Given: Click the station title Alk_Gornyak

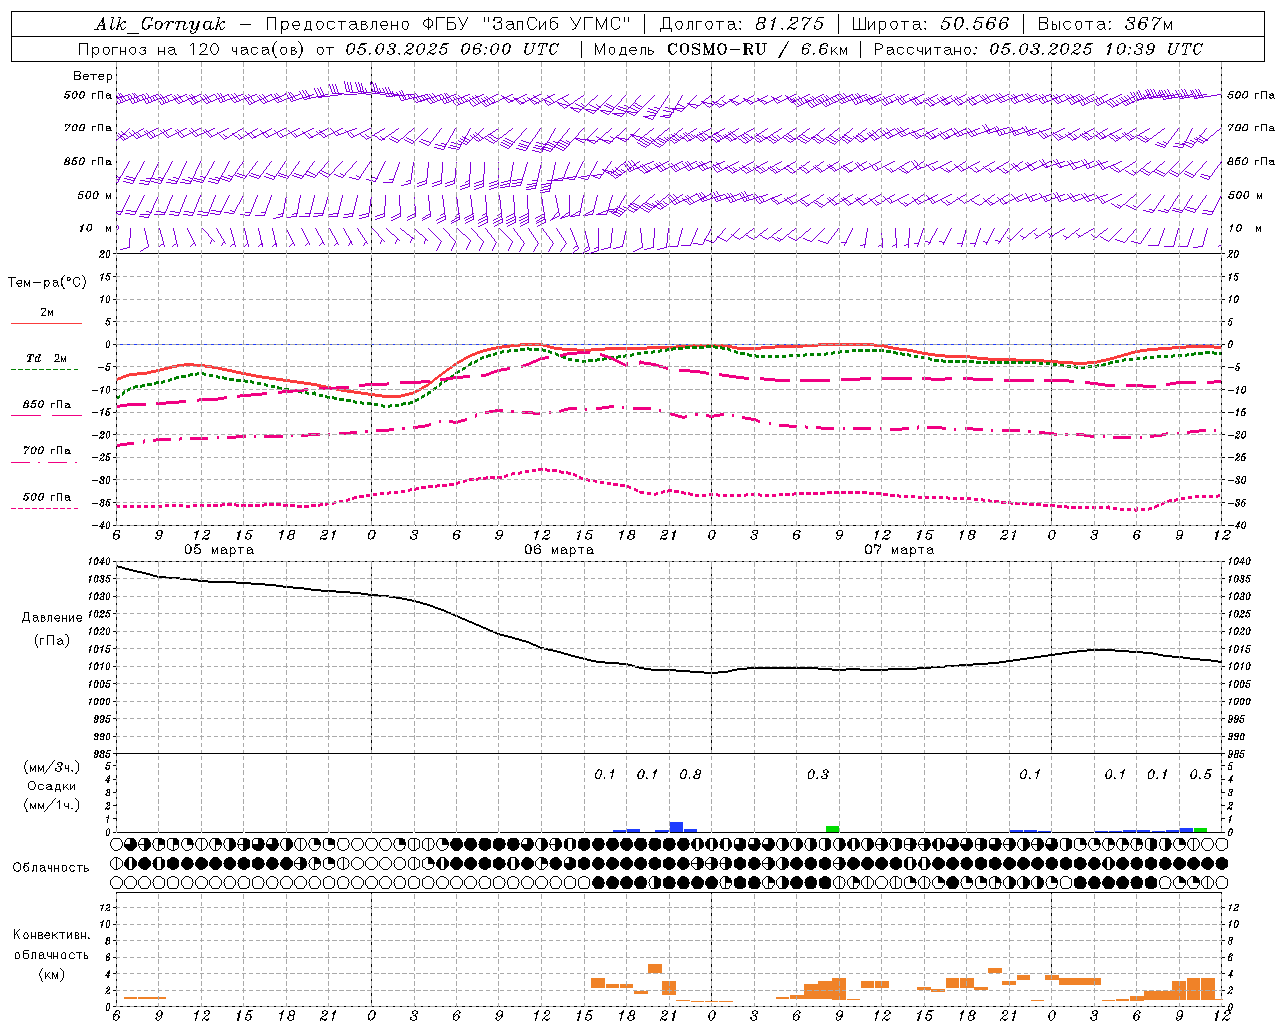Looking at the screenshot, I should pos(160,24).
